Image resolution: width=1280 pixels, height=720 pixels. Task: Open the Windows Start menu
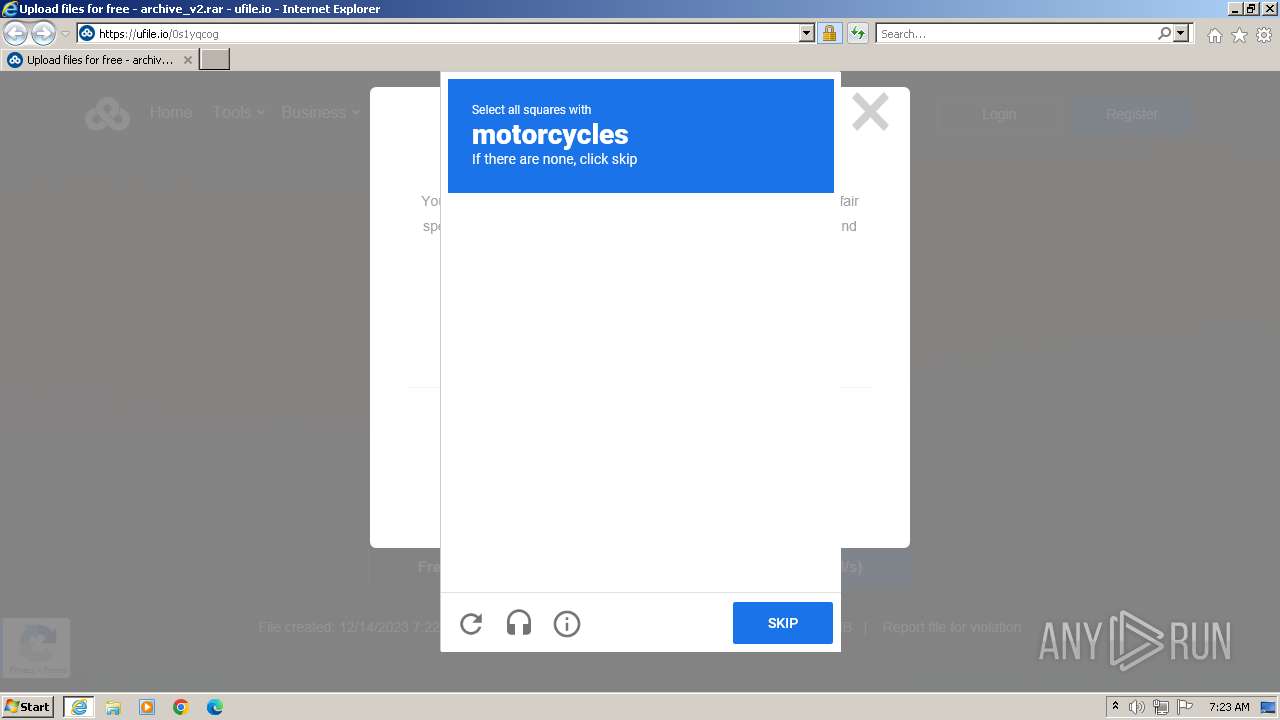(x=27, y=706)
